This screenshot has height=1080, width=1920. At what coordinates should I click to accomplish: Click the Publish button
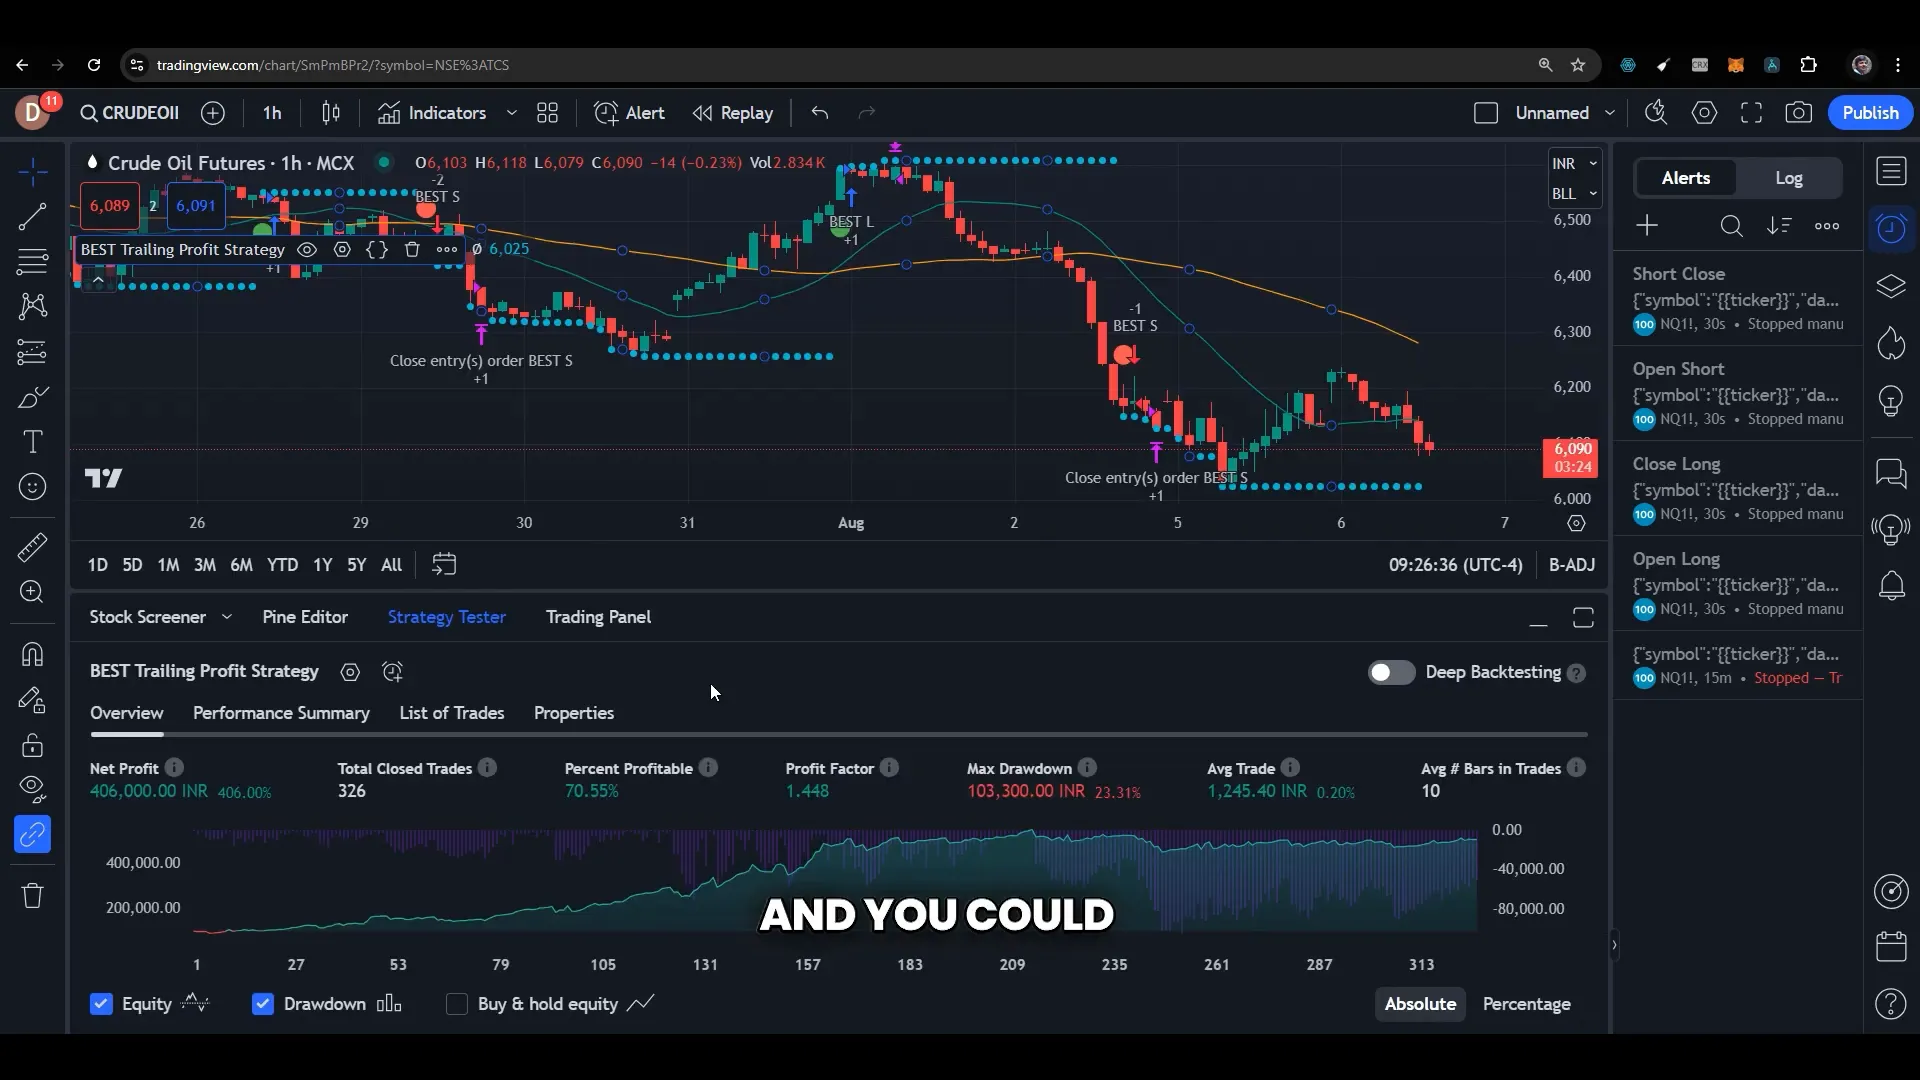pos(1870,113)
